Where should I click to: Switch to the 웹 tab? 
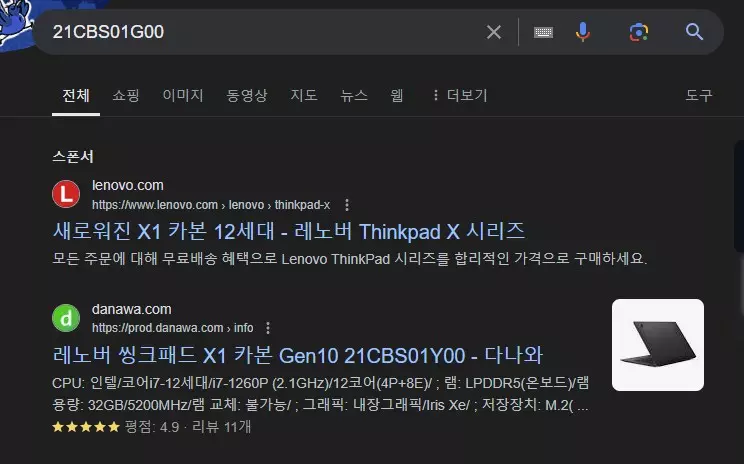pyautogui.click(x=397, y=96)
